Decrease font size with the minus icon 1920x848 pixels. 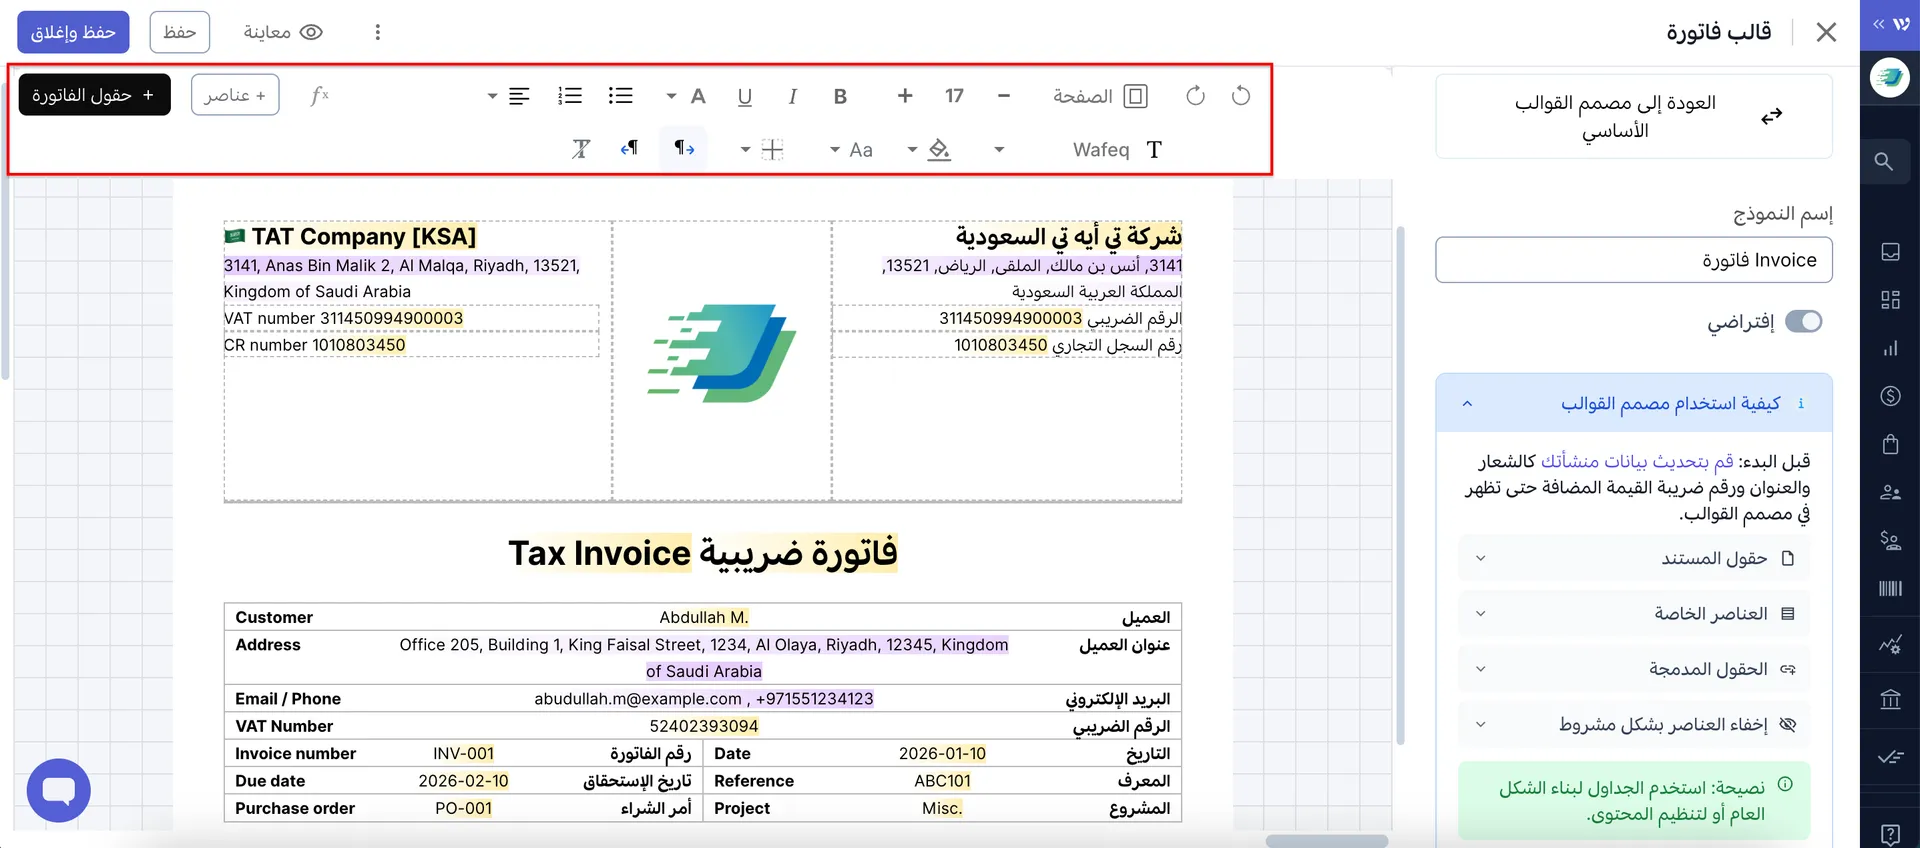tap(1004, 96)
